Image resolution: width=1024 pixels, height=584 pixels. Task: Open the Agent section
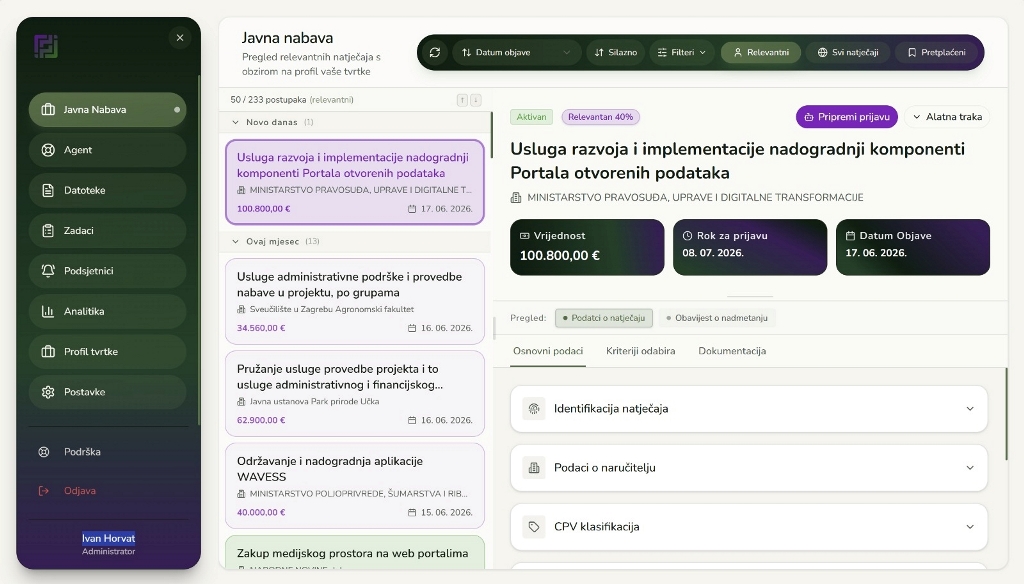108,150
